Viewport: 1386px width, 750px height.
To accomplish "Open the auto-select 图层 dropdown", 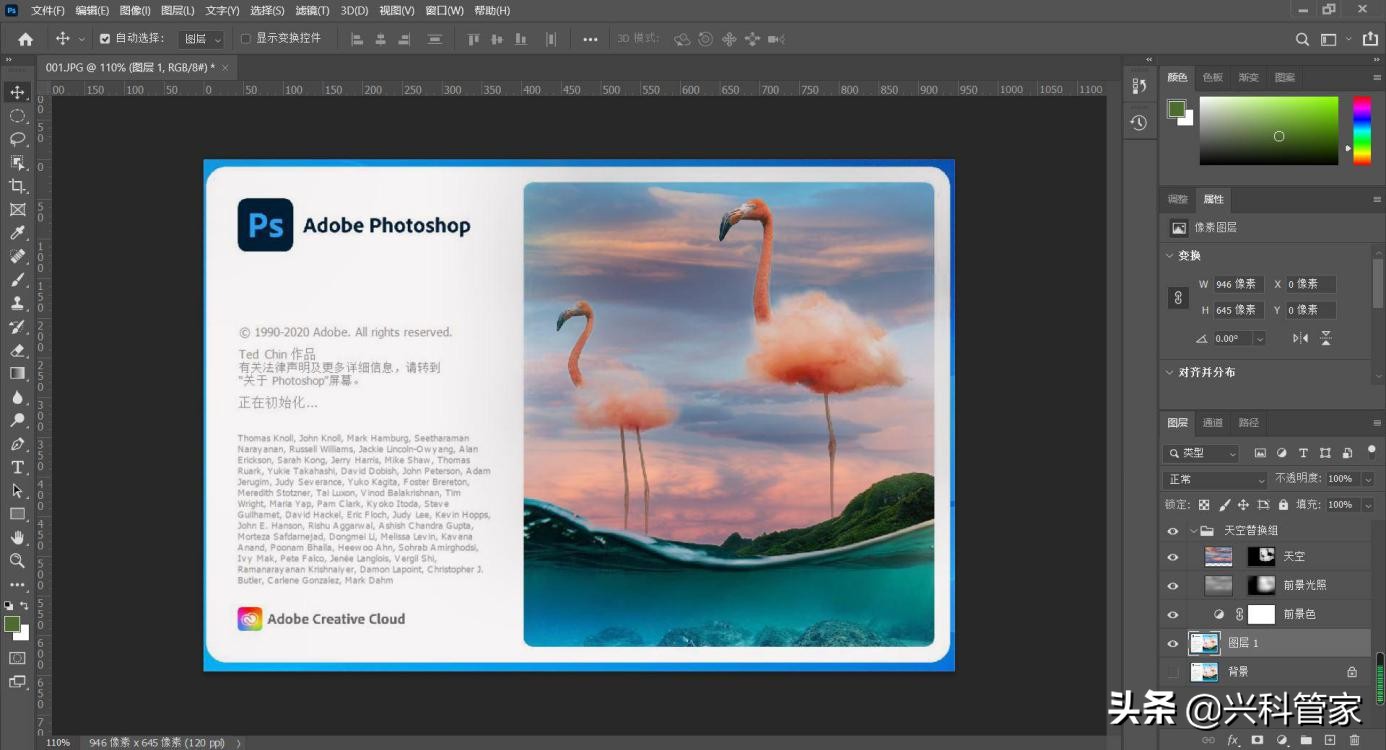I will (x=201, y=39).
